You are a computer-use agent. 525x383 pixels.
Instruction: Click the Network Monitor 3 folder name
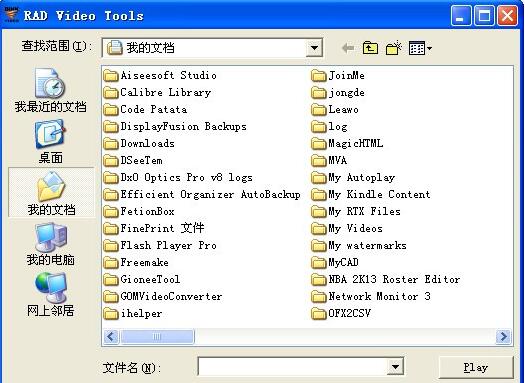(x=379, y=297)
